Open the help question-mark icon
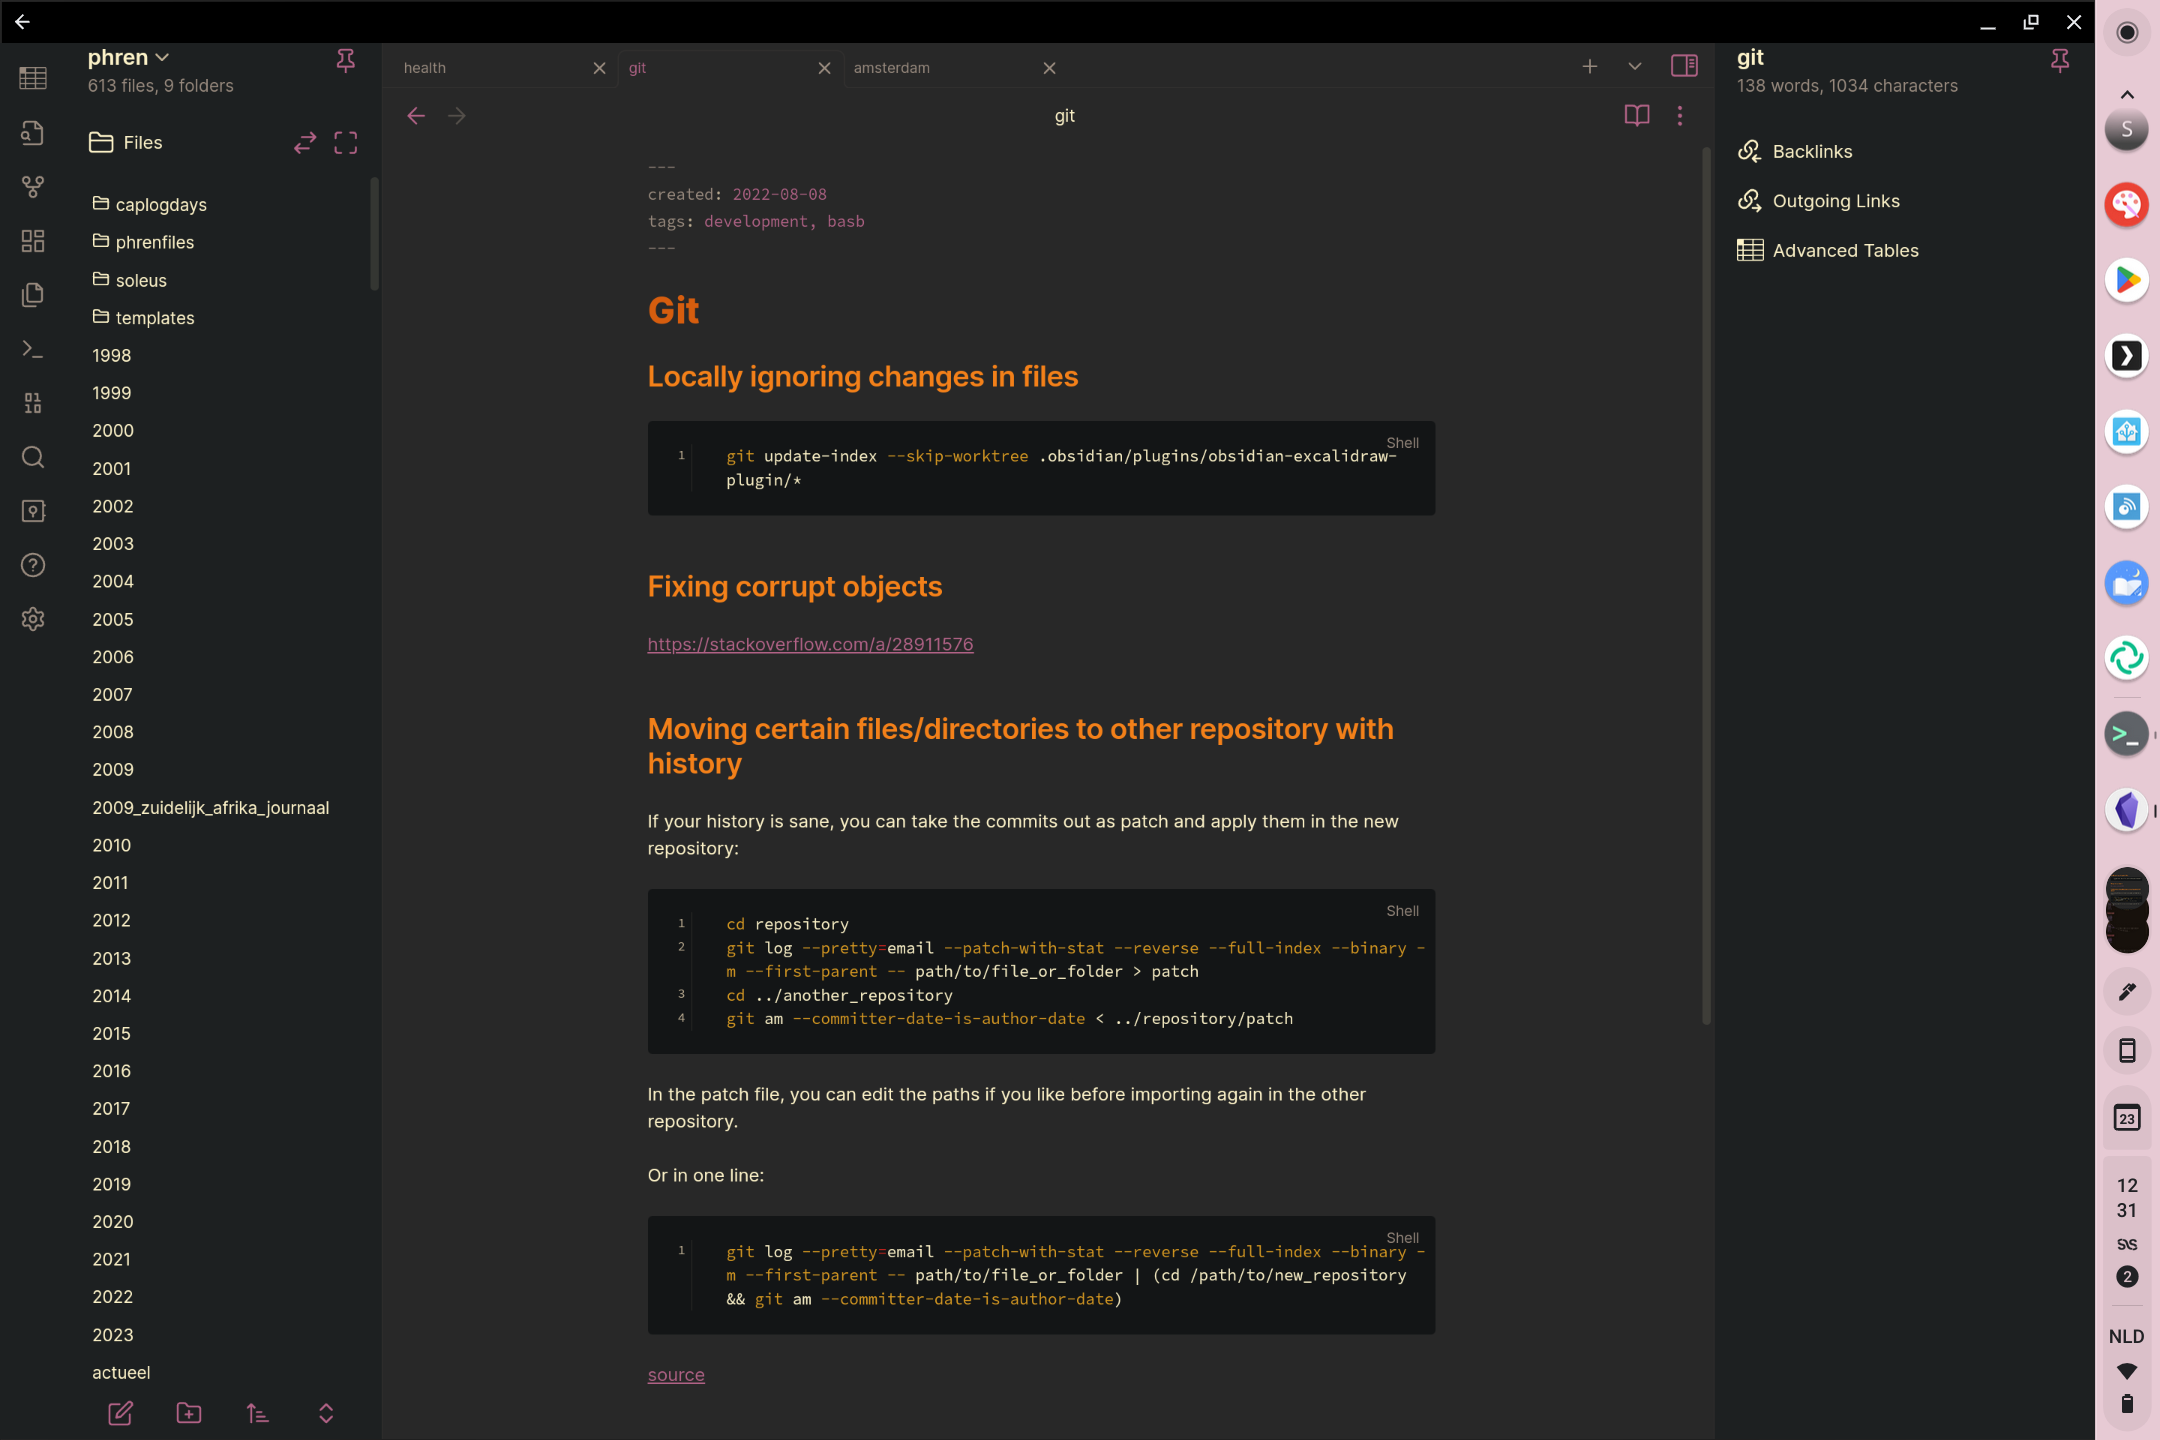Viewport: 2160px width, 1440px height. click(33, 565)
